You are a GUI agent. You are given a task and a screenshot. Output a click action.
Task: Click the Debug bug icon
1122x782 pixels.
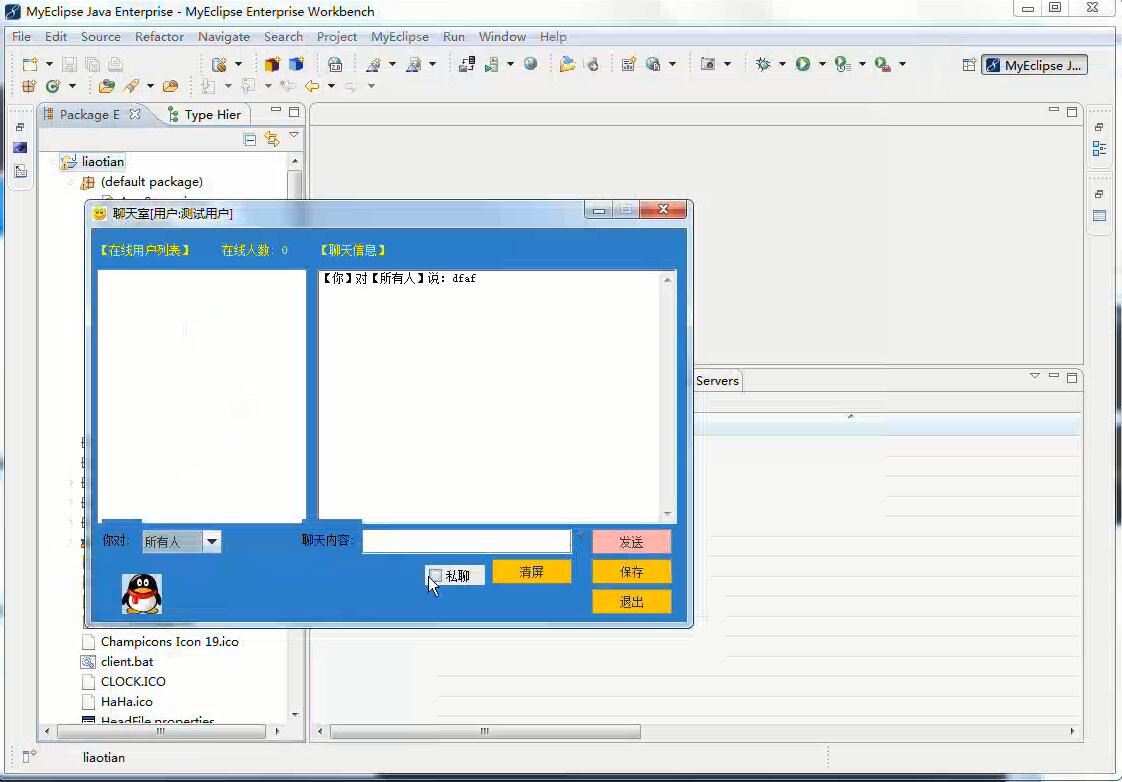click(763, 64)
